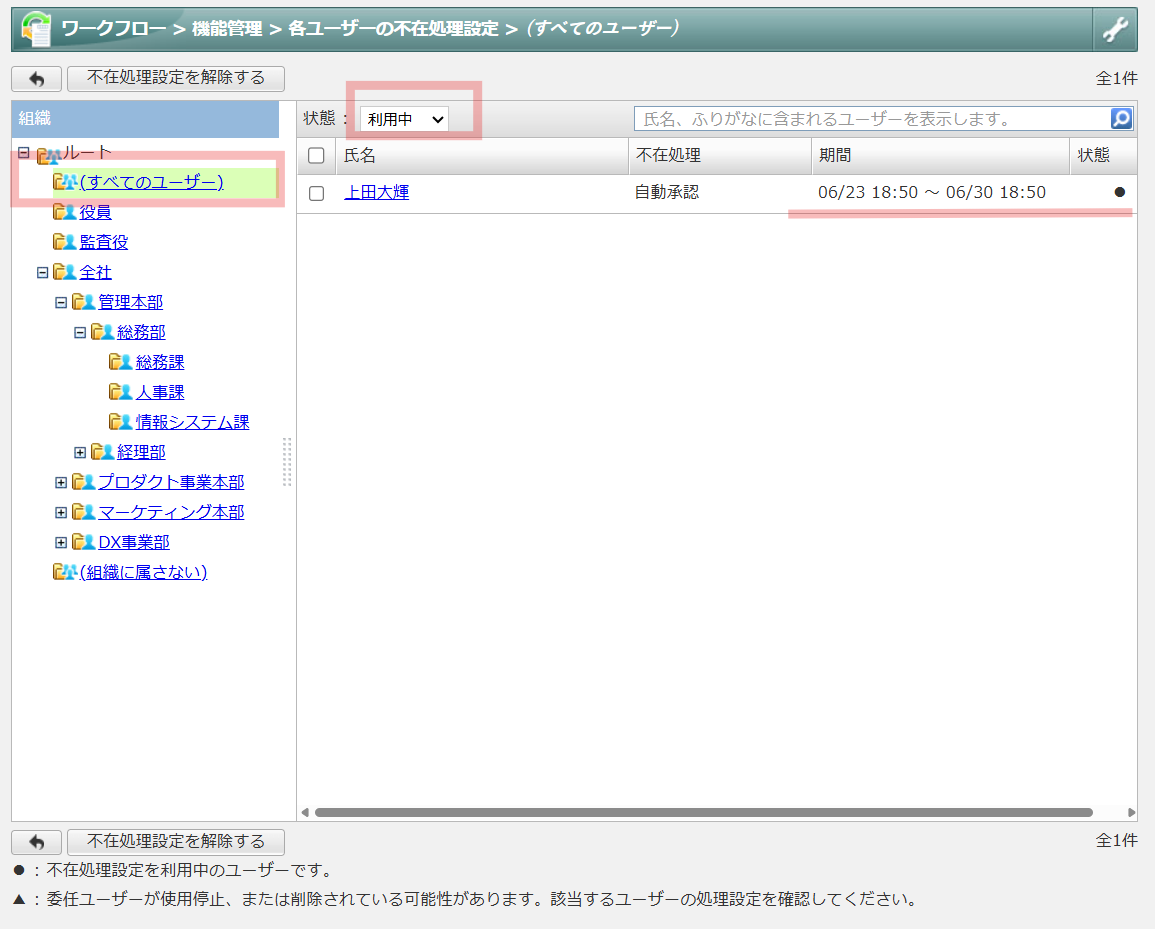Click the folder icon beside 経理部
The height and width of the screenshot is (929, 1155).
pyautogui.click(x=102, y=452)
